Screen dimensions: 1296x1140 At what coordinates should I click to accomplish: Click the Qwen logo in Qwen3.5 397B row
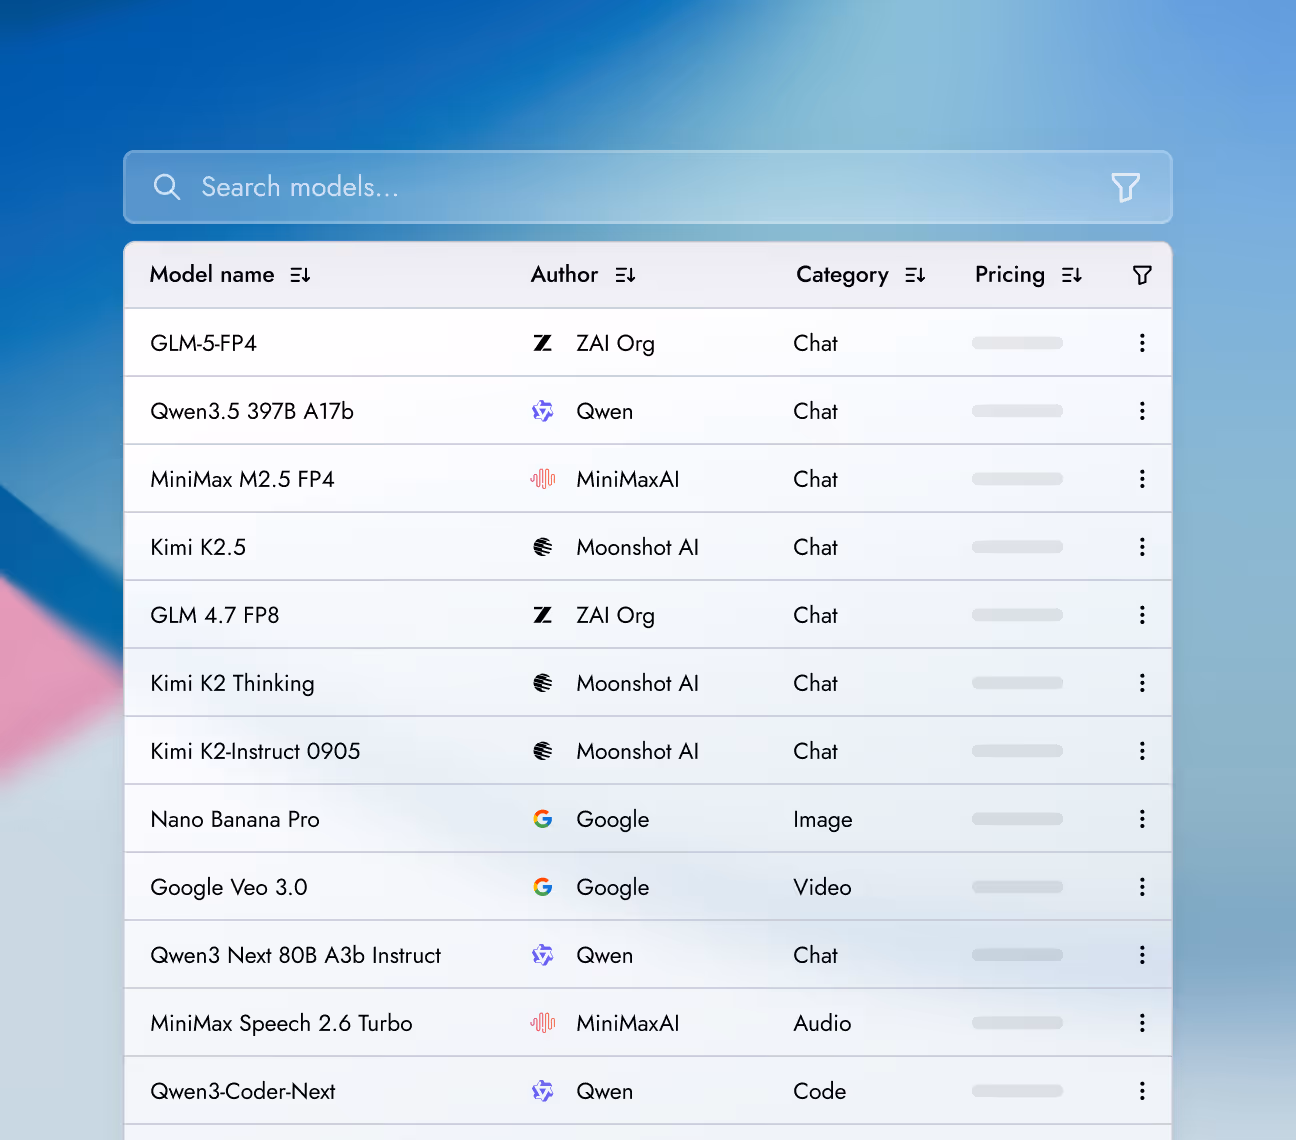click(543, 411)
